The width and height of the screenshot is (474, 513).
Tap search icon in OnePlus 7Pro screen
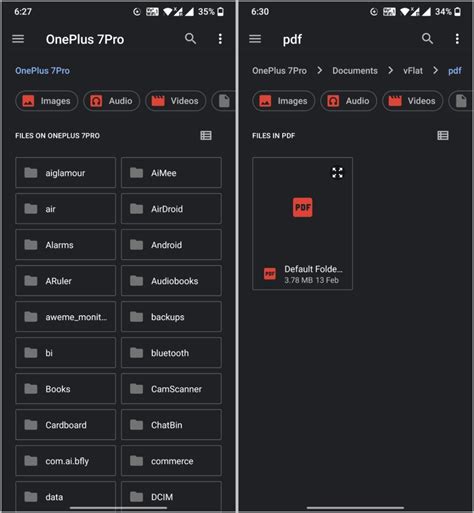pyautogui.click(x=190, y=39)
